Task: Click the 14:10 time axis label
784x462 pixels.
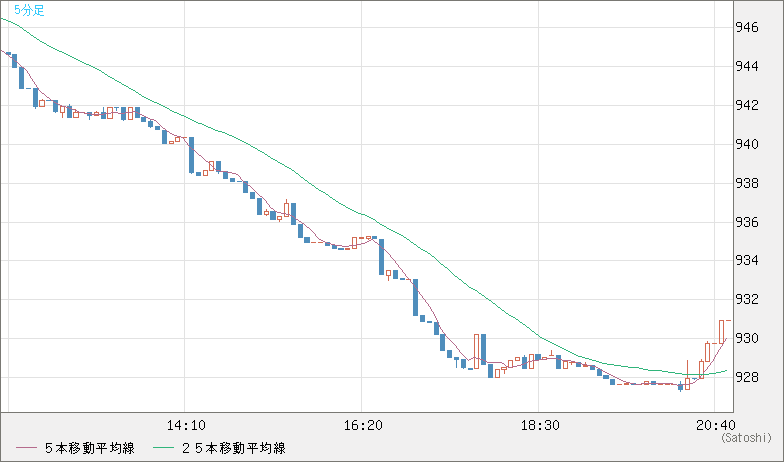Action: [186, 426]
